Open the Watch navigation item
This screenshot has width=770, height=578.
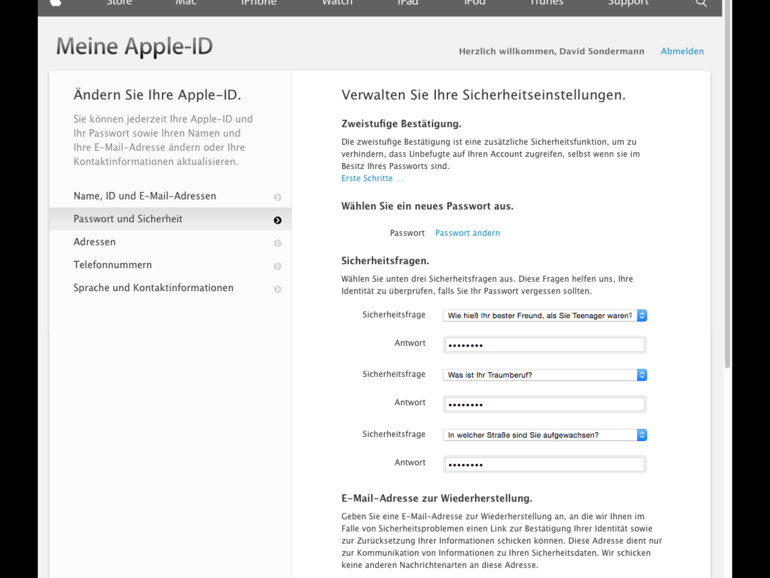point(337,2)
